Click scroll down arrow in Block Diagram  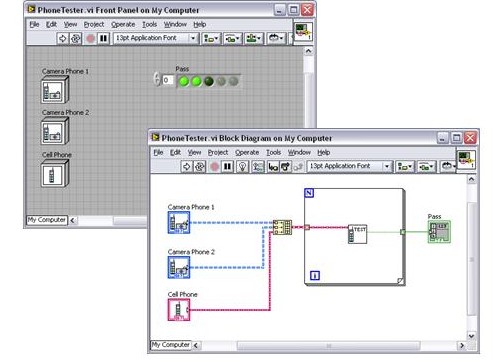tap(471, 336)
